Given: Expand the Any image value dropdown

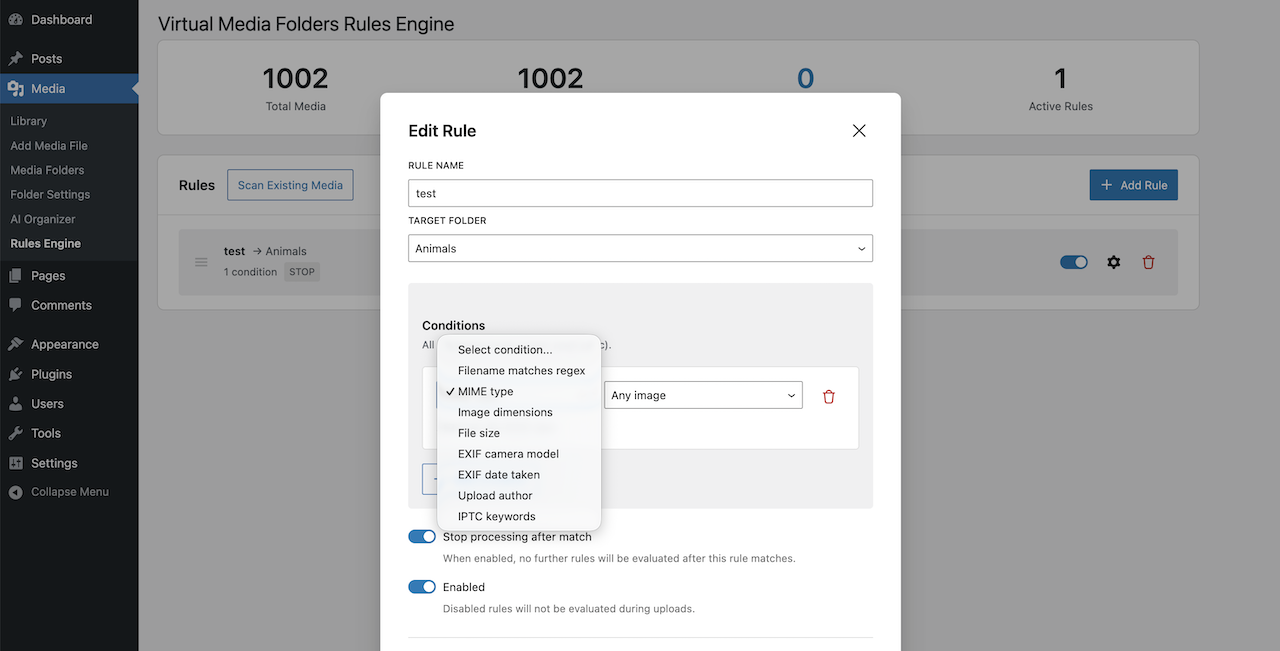Looking at the screenshot, I should [x=703, y=395].
